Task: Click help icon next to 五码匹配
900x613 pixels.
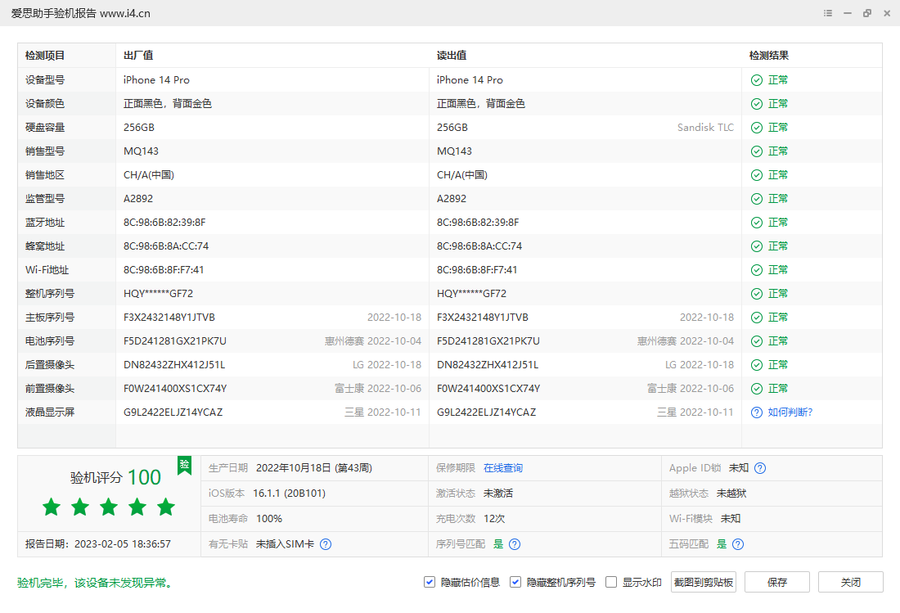Action: click(737, 544)
